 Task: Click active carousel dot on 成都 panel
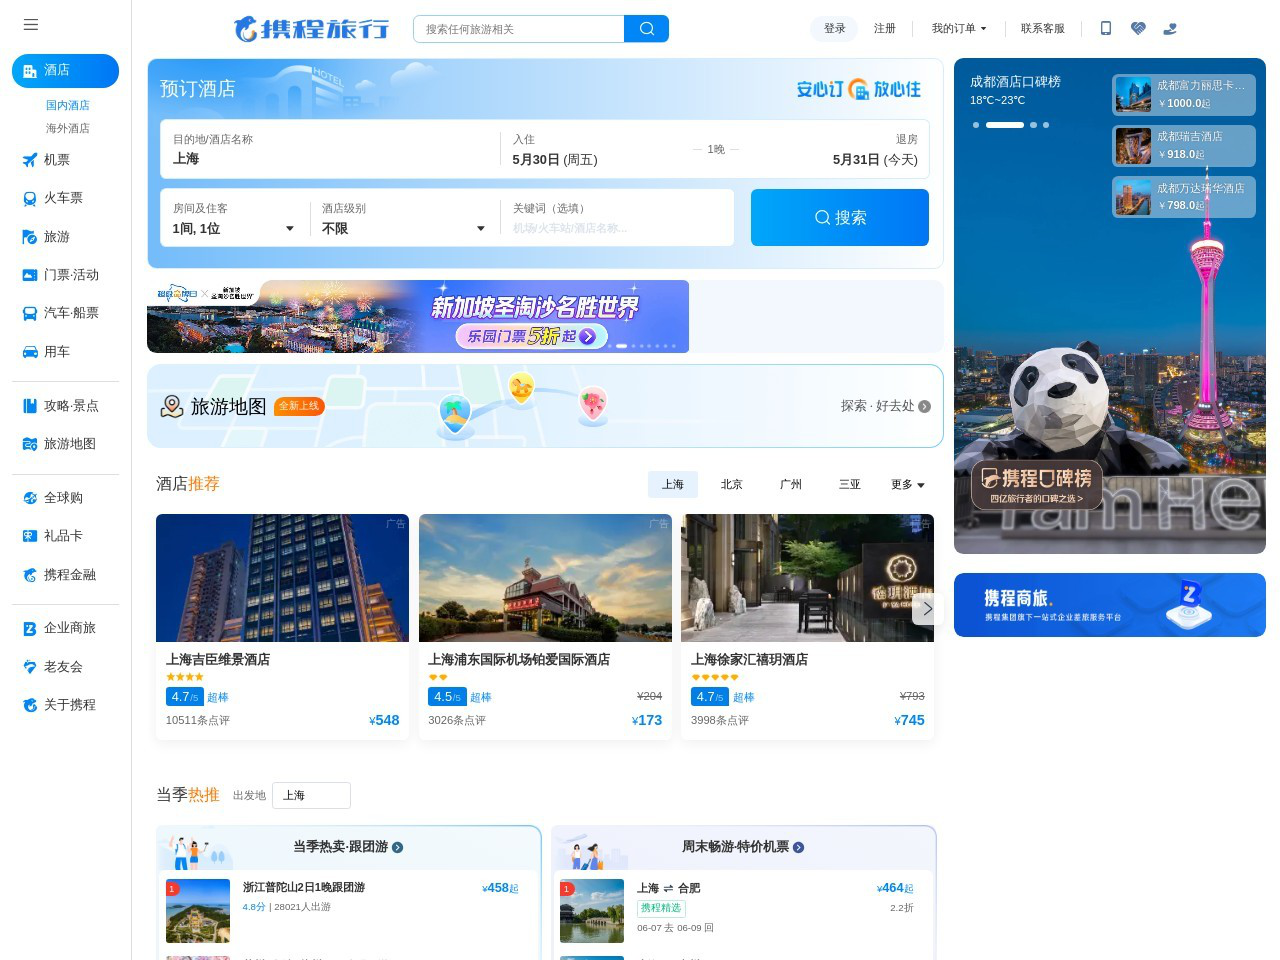pos(1005,125)
